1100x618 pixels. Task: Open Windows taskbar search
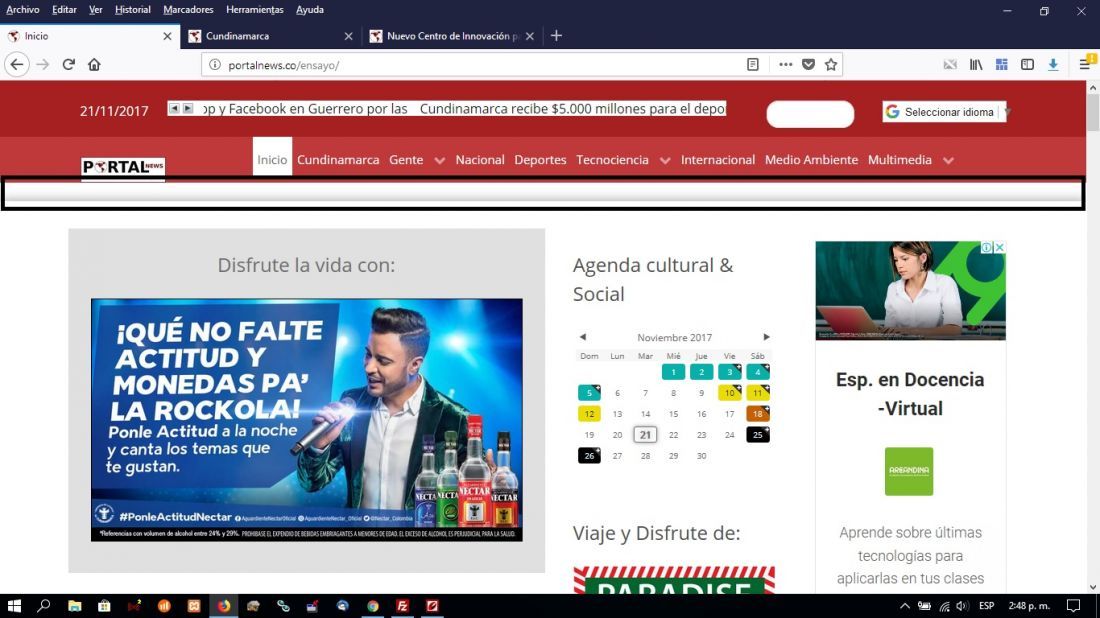(43, 606)
